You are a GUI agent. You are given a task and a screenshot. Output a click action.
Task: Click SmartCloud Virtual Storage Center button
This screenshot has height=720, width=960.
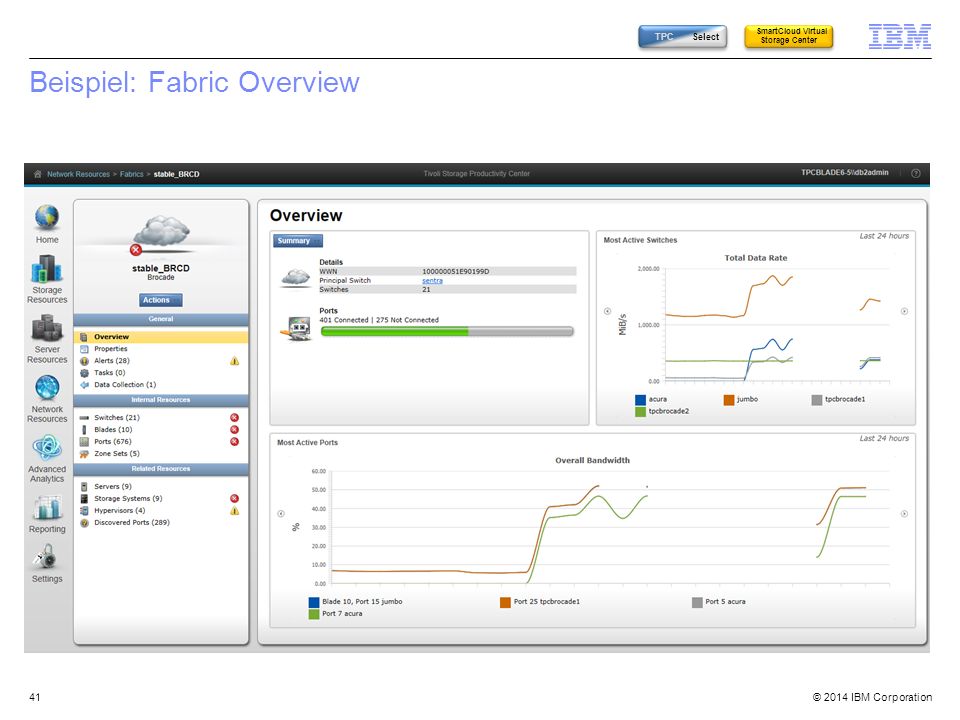pyautogui.click(x=789, y=36)
